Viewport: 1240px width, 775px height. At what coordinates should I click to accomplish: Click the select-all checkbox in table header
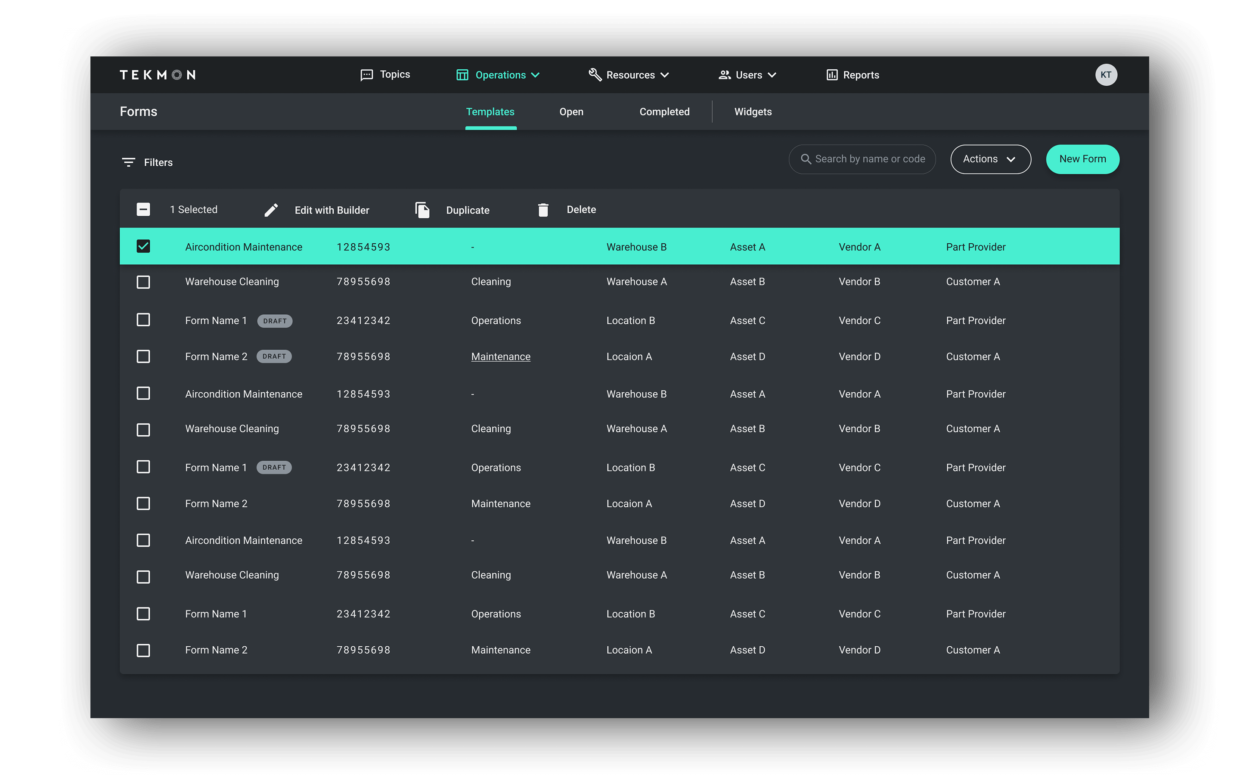(143, 209)
